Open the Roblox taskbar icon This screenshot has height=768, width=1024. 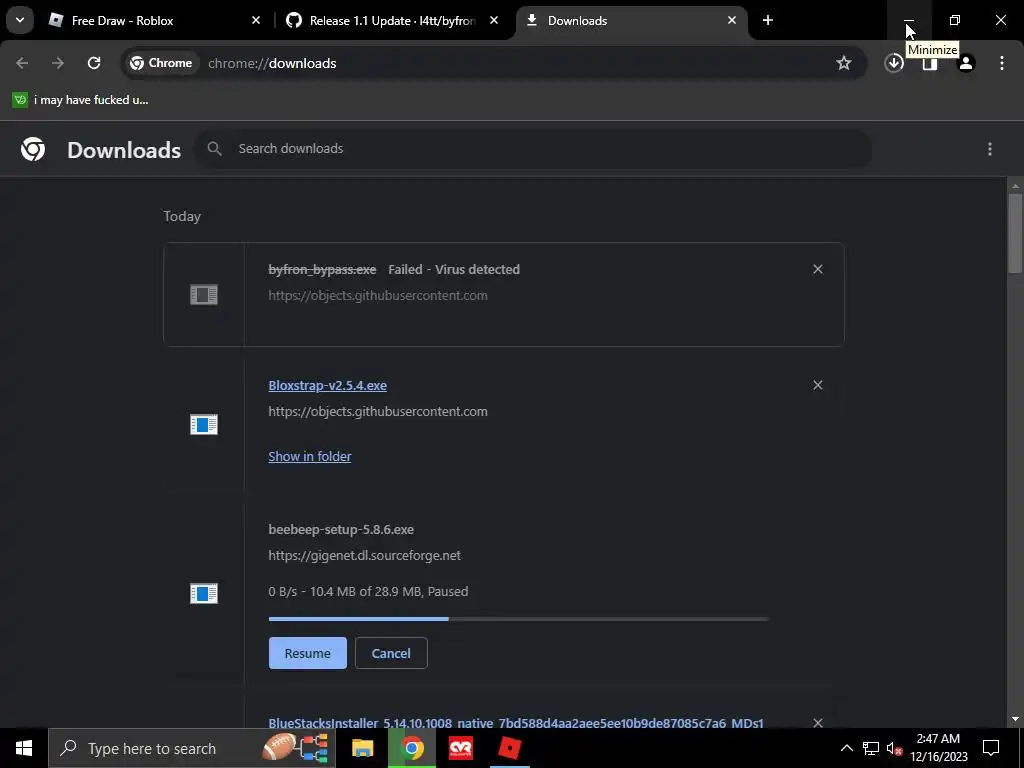[509, 748]
